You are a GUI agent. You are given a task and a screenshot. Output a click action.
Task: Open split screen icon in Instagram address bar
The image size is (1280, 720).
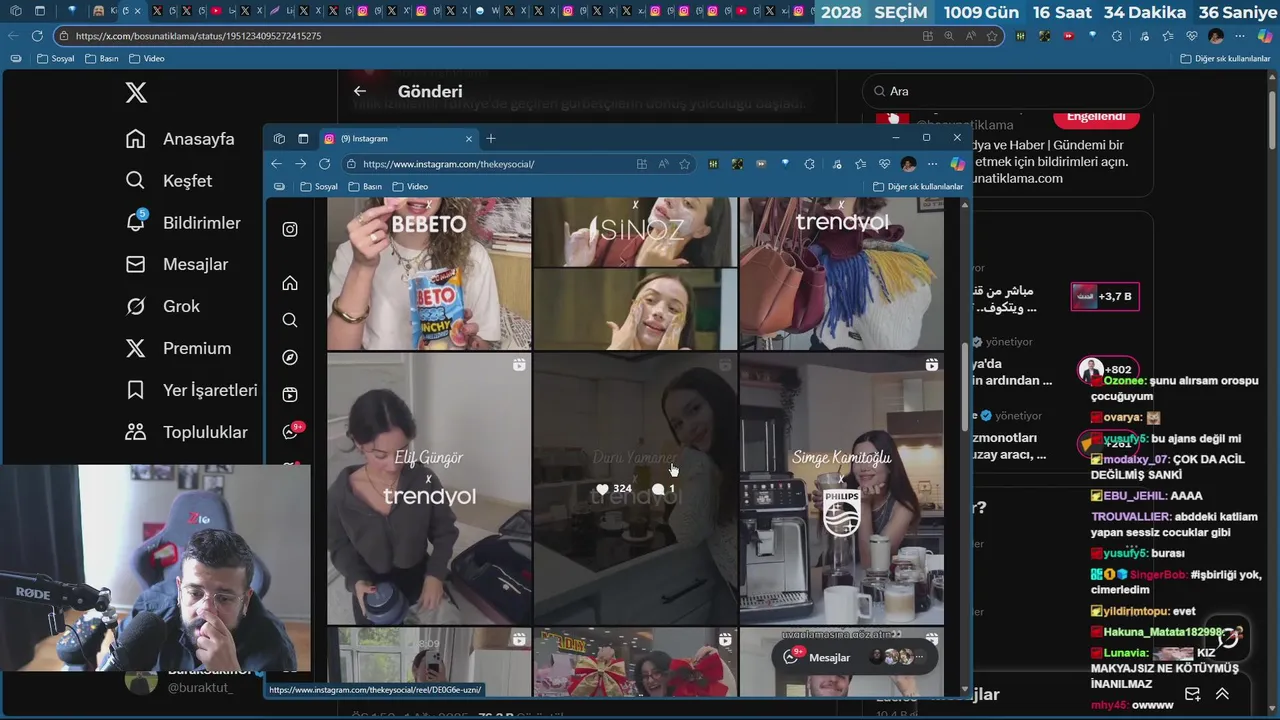point(642,164)
